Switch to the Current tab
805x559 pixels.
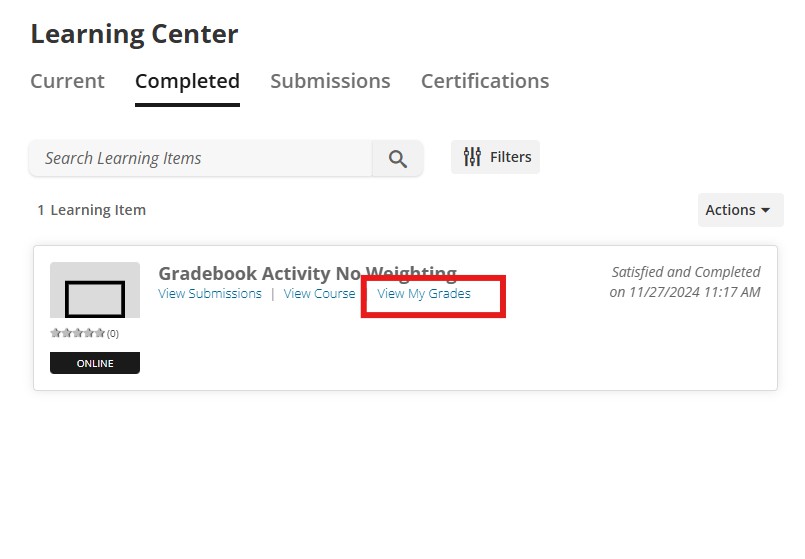pyautogui.click(x=67, y=81)
